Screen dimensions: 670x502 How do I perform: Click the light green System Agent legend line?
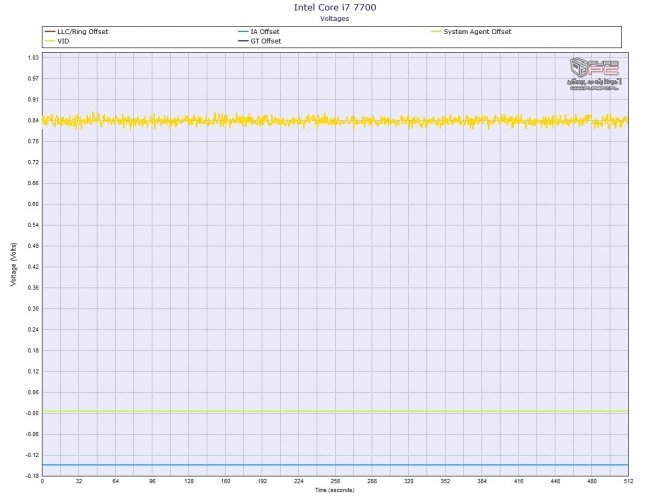[x=437, y=32]
